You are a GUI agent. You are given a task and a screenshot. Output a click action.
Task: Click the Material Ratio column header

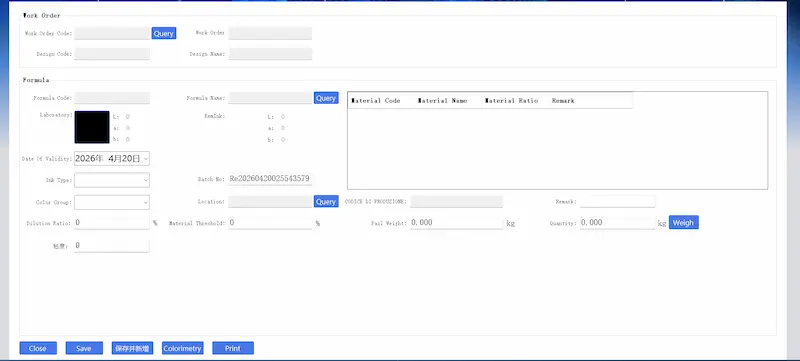(x=511, y=101)
